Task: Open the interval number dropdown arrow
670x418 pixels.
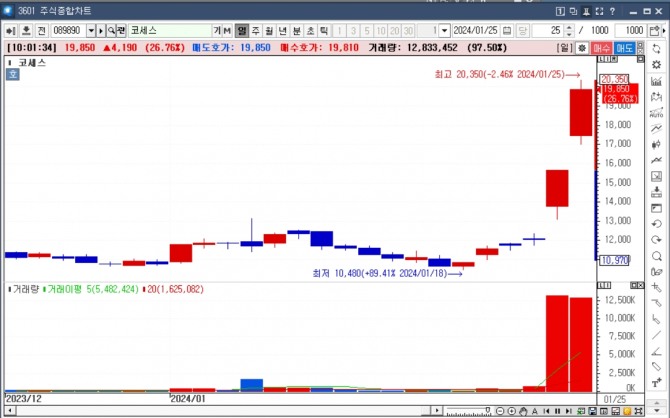Action: (444, 31)
